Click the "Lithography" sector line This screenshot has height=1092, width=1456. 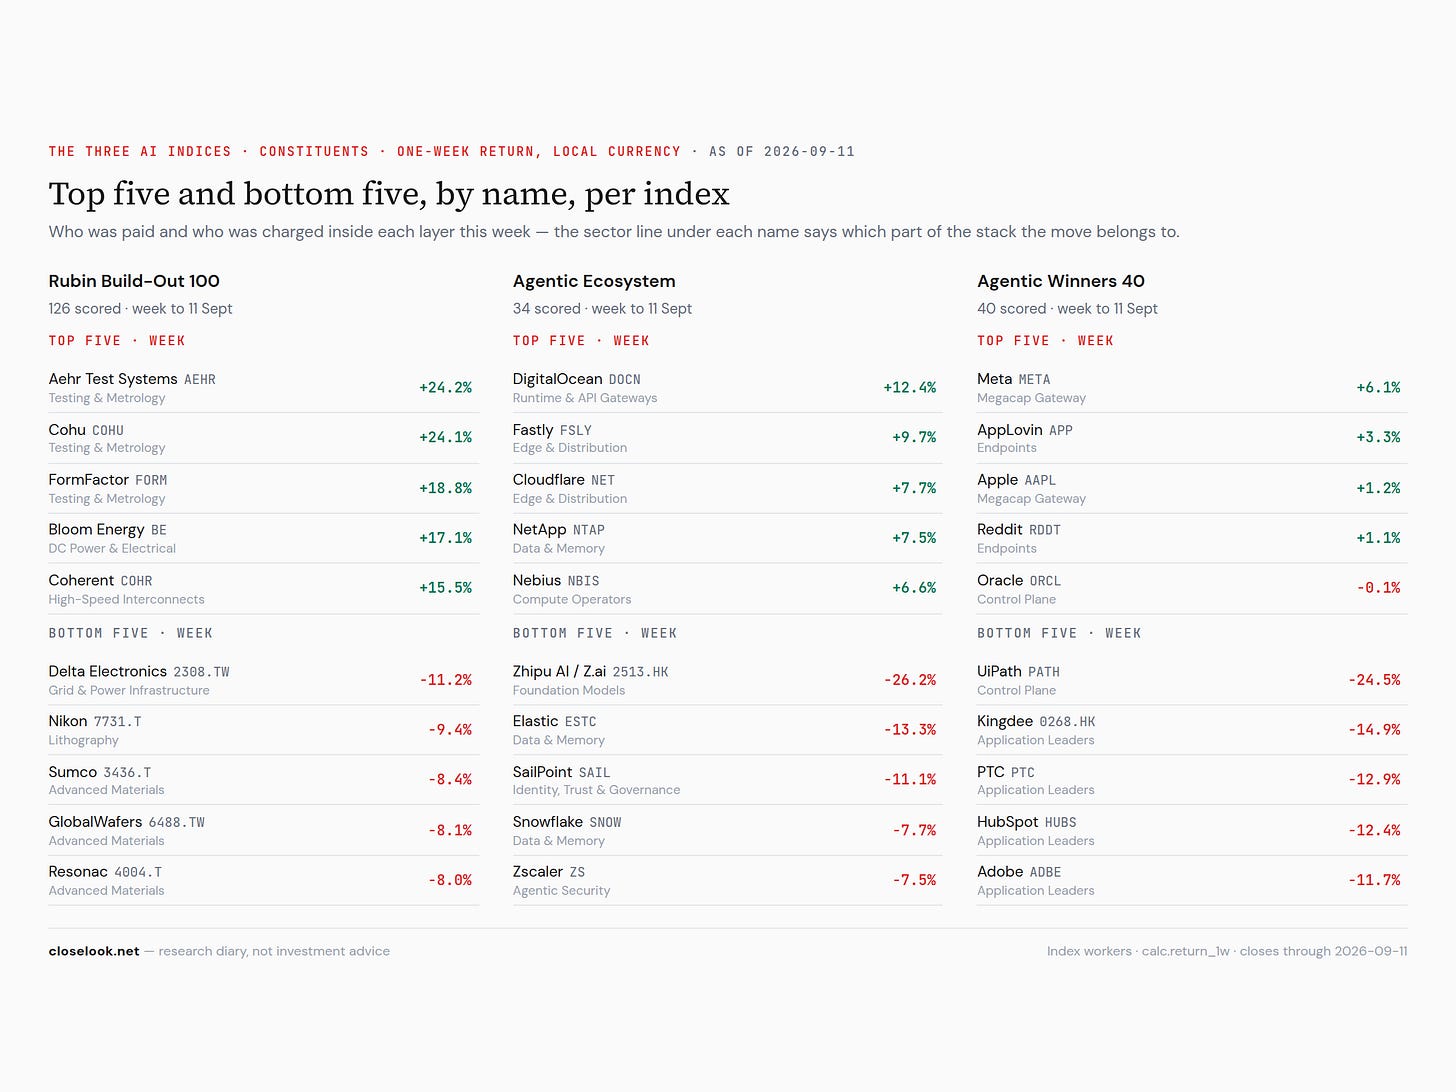[x=84, y=740]
